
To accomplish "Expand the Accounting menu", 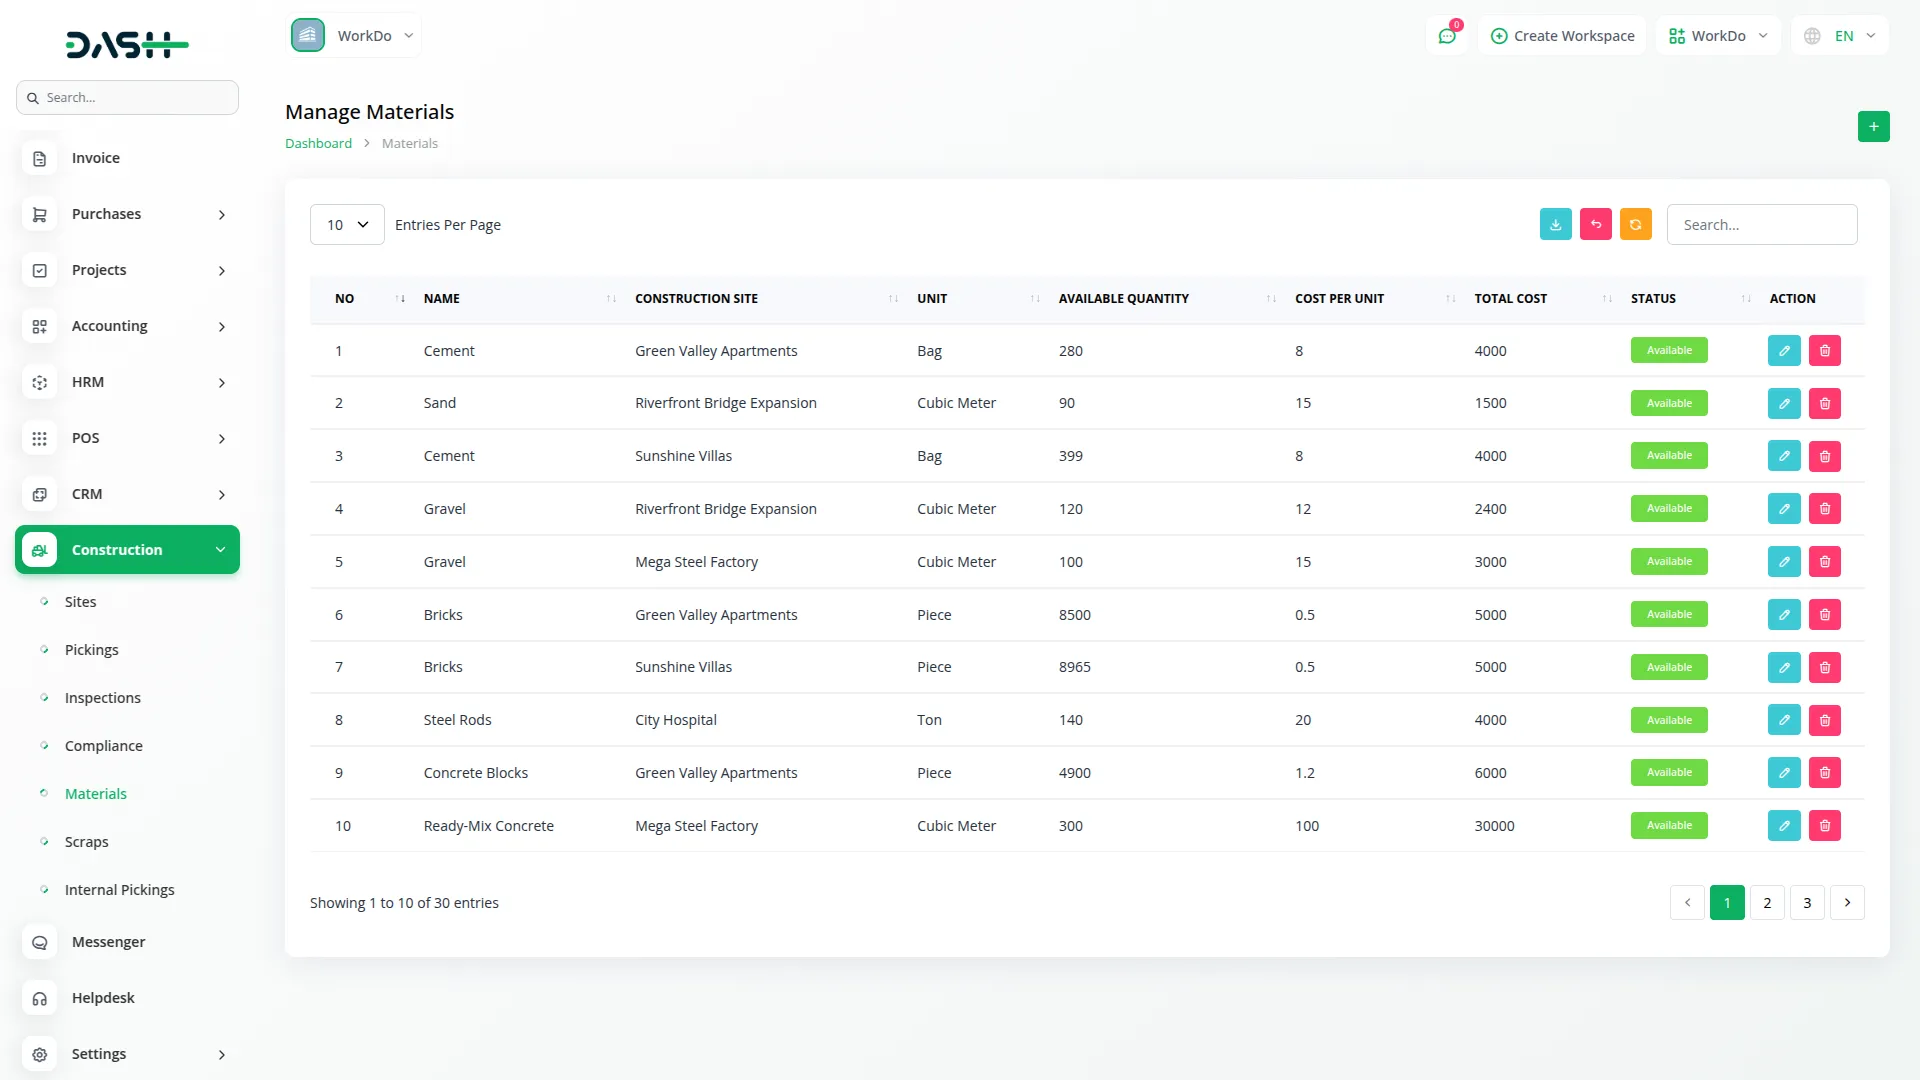I will coord(128,326).
